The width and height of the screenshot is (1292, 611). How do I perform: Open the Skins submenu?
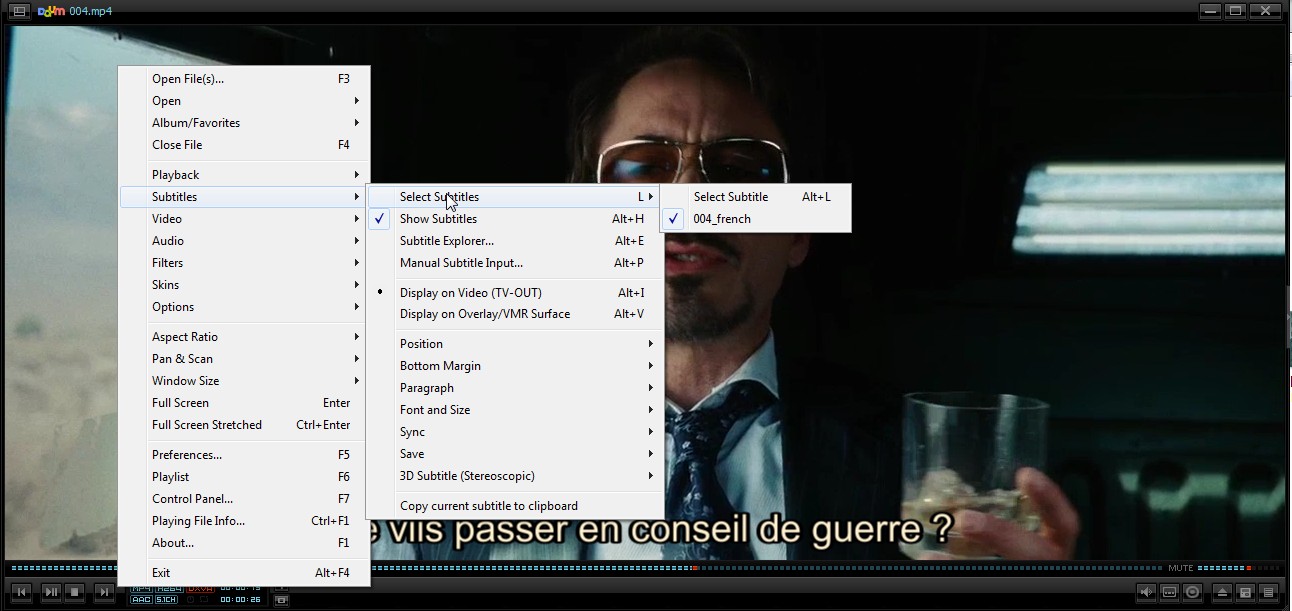tap(244, 285)
